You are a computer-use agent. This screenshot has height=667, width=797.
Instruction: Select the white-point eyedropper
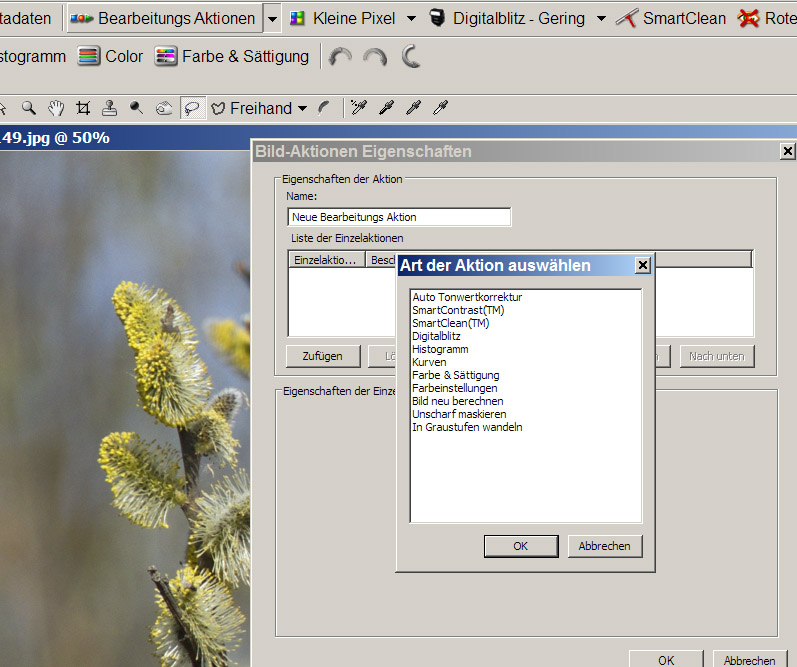[x=440, y=107]
